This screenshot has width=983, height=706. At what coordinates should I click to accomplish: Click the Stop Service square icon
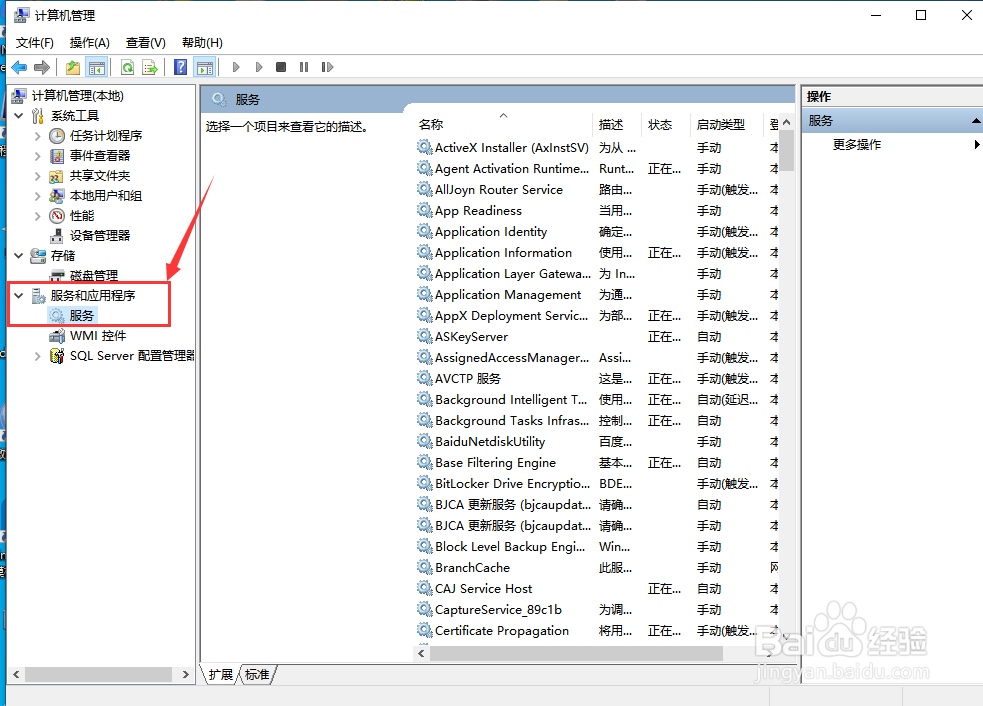(281, 67)
